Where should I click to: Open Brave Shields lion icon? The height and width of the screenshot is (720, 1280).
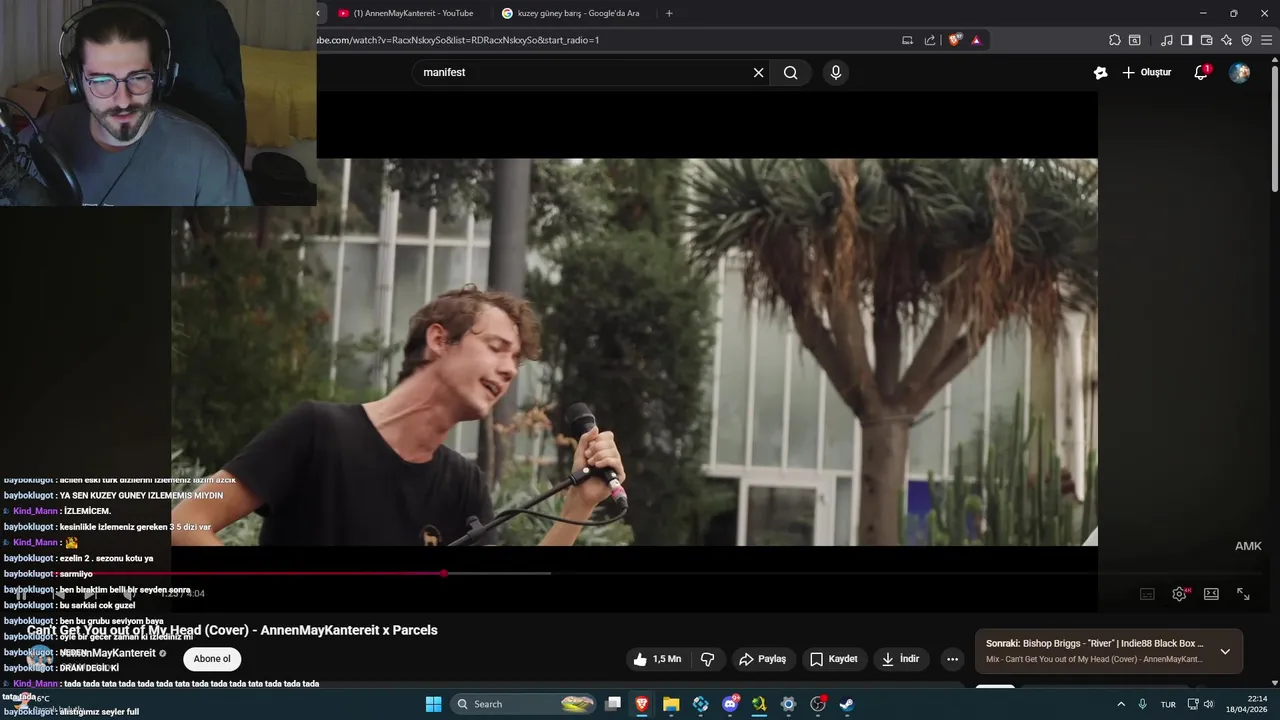click(x=955, y=40)
